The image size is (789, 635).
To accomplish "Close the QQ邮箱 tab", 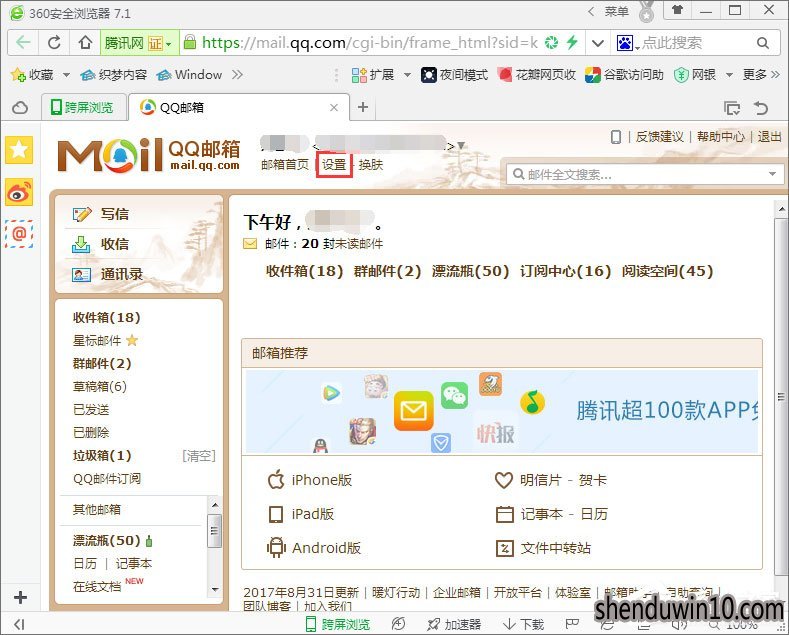I will pos(334,107).
